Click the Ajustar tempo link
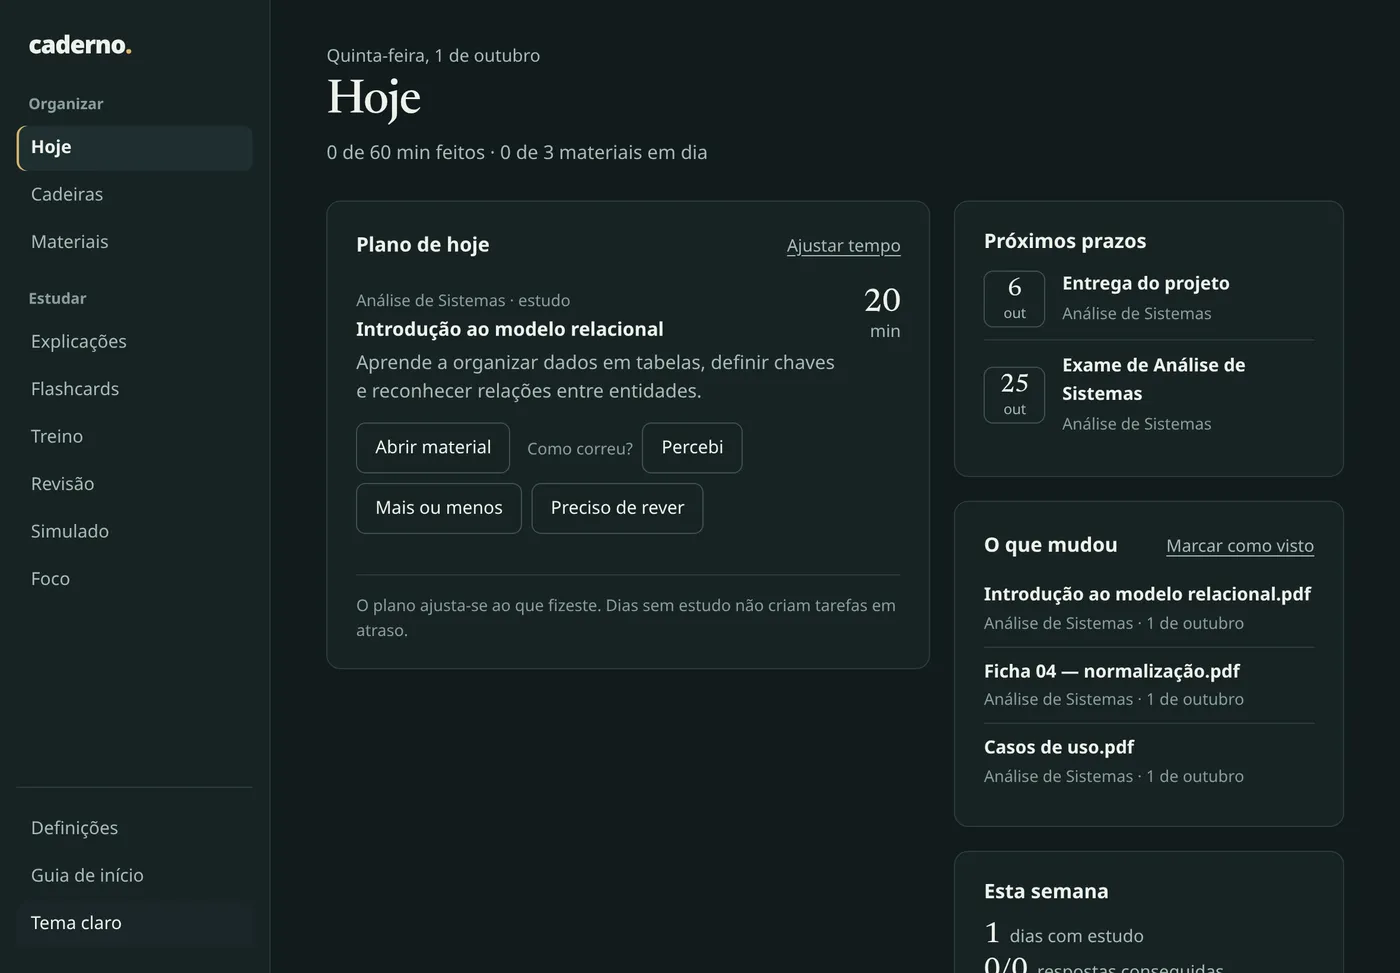The height and width of the screenshot is (973, 1400). (843, 246)
